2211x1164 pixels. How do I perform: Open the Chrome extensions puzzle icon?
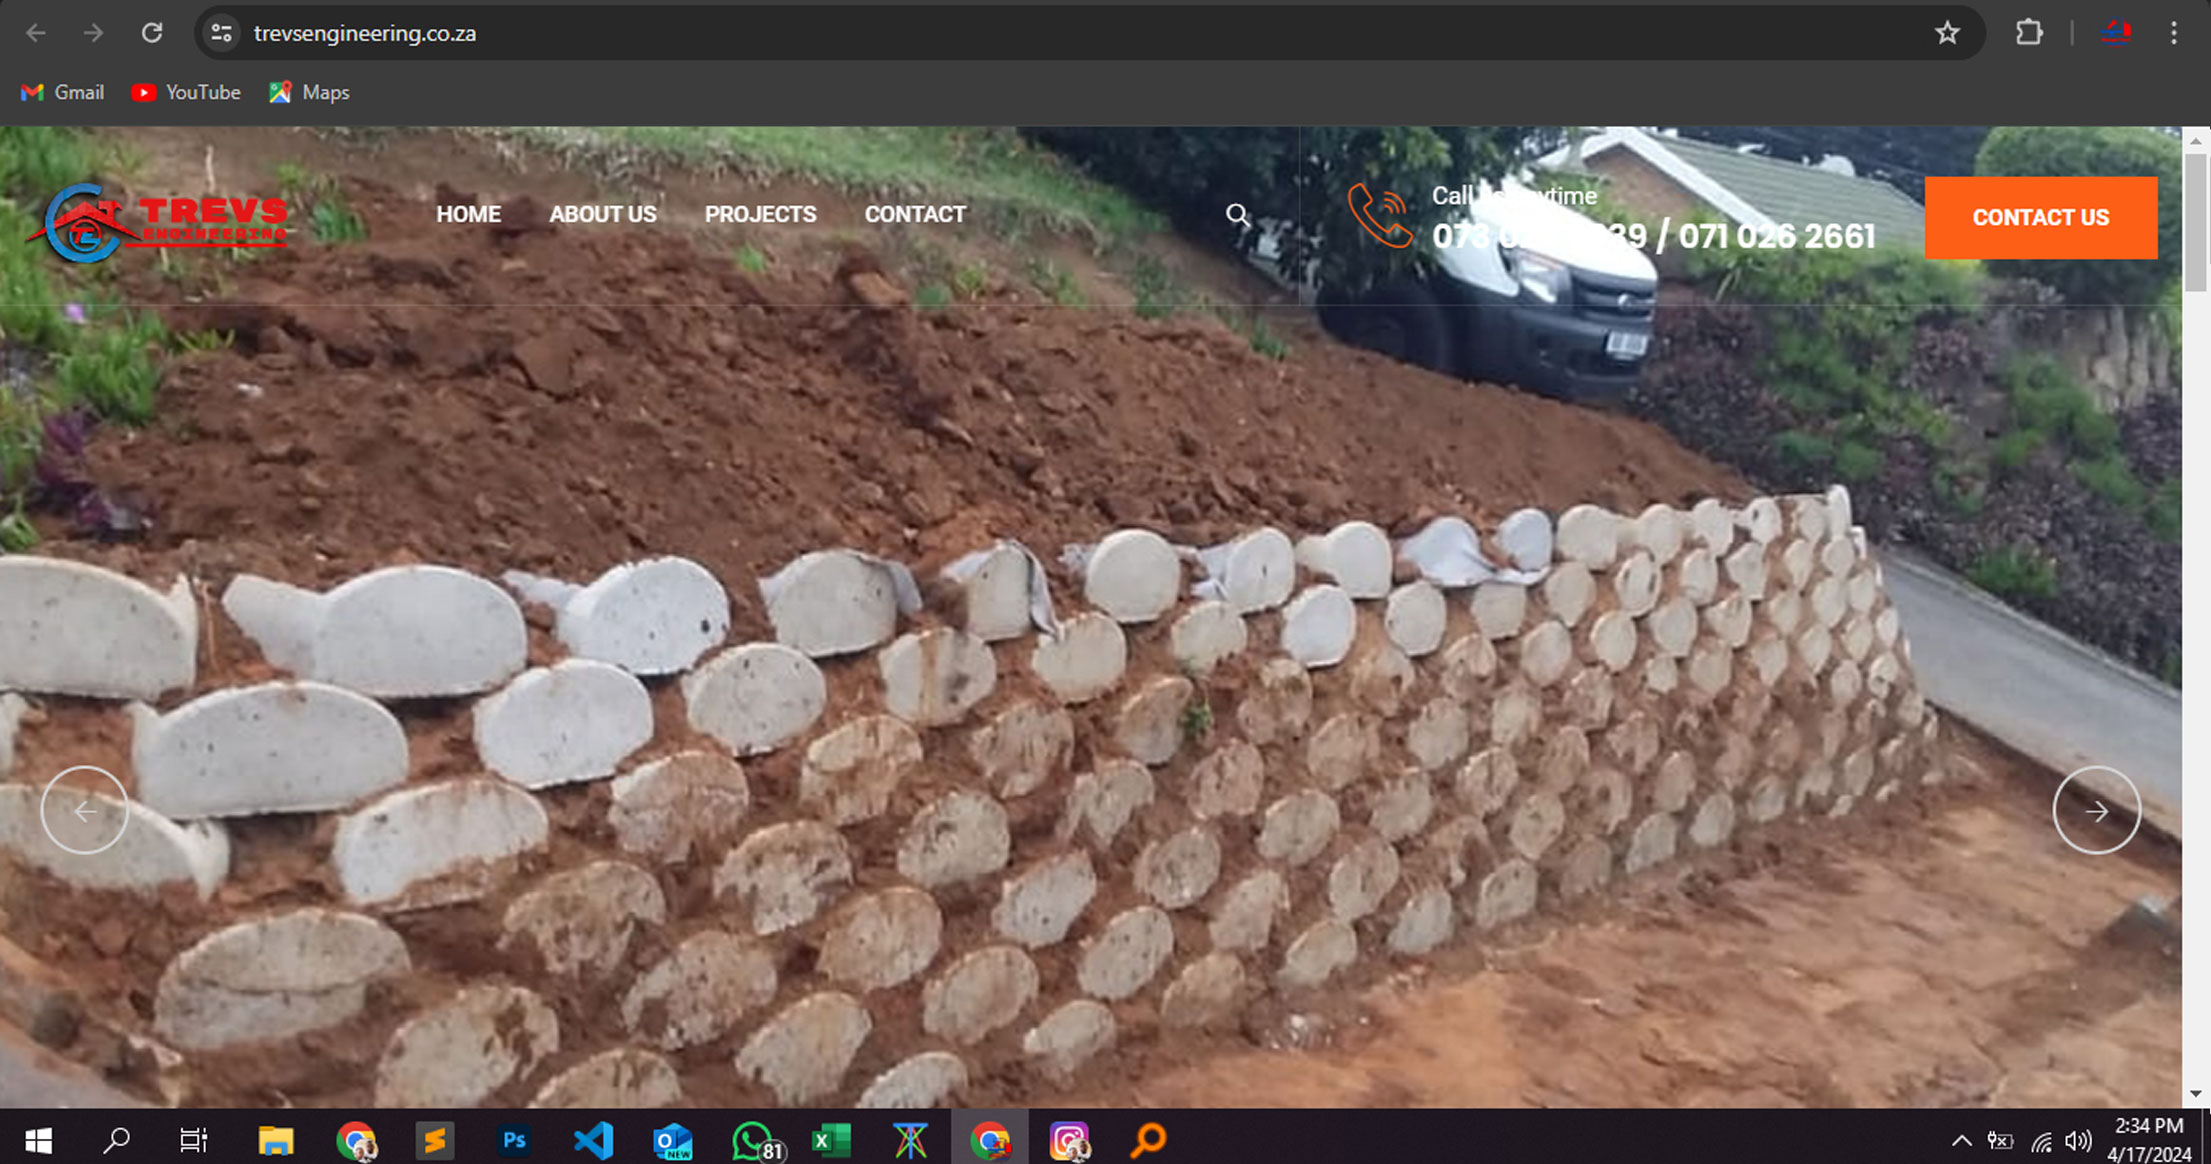[x=2029, y=33]
